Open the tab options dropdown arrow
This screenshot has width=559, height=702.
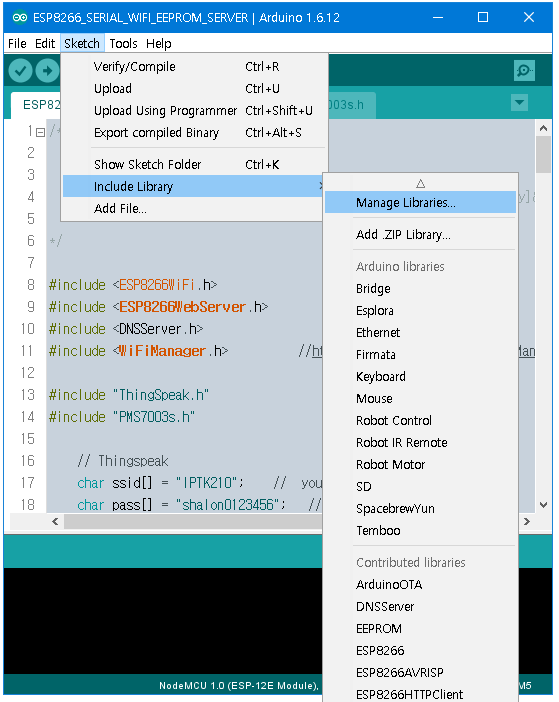click(519, 103)
